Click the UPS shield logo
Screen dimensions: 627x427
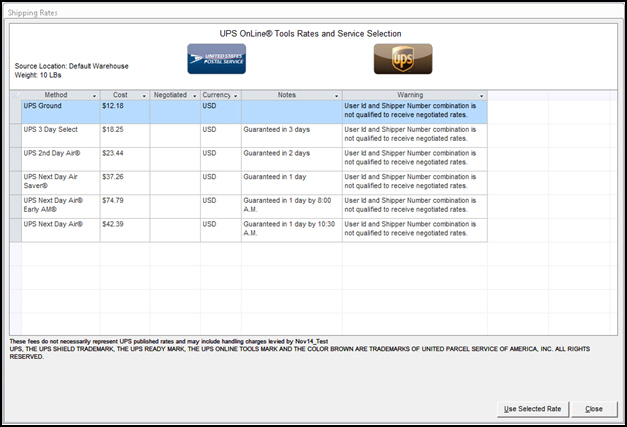pyautogui.click(x=403, y=59)
